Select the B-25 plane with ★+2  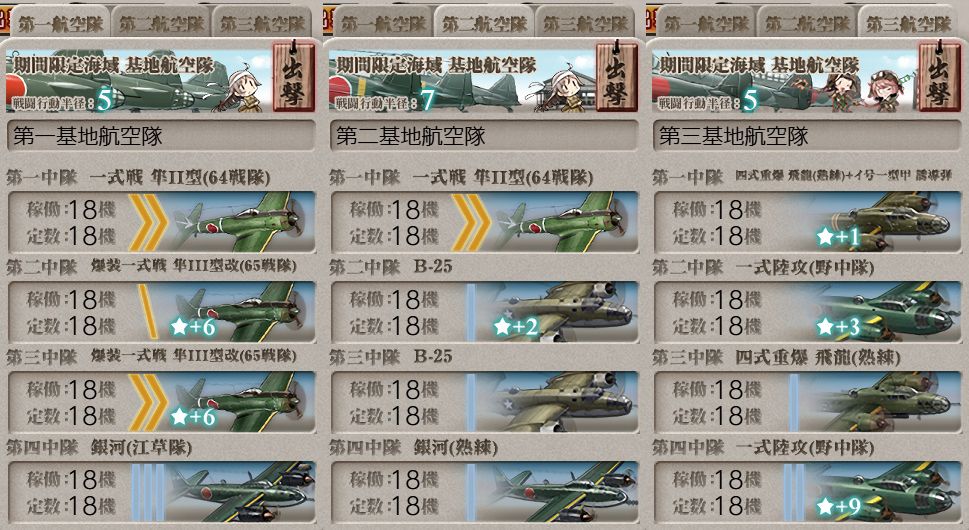(x=484, y=312)
